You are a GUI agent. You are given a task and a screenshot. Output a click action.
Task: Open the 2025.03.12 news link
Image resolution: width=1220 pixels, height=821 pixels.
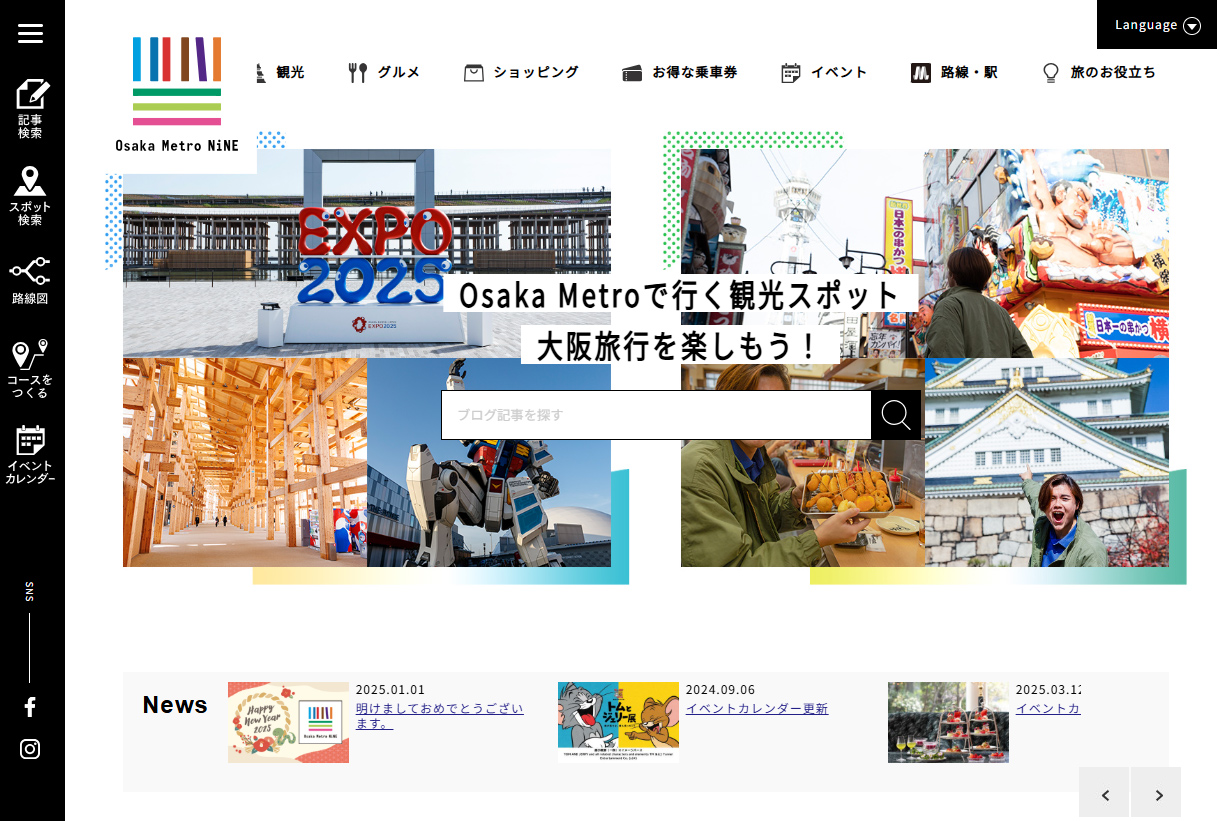[1048, 709]
